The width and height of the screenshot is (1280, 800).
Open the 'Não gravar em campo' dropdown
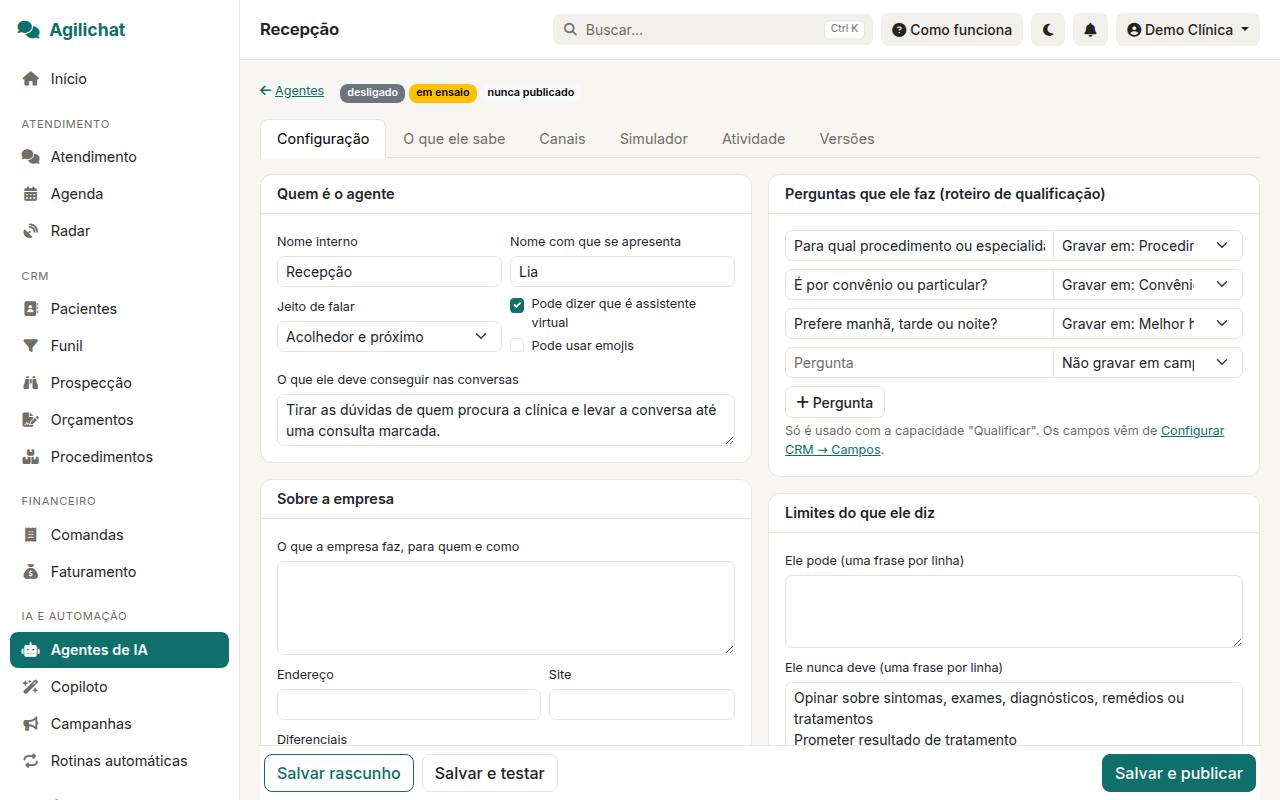click(x=1148, y=363)
